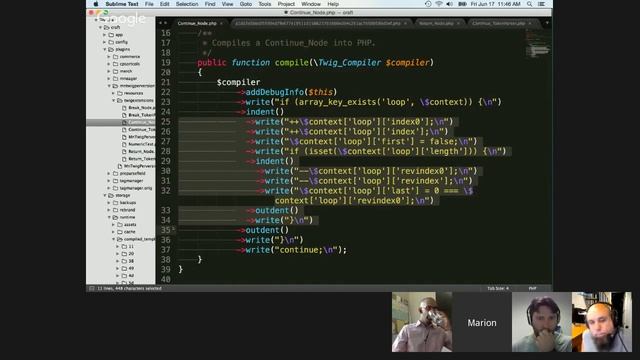Click the battery status icon
The height and width of the screenshot is (360, 640).
coord(462,4)
